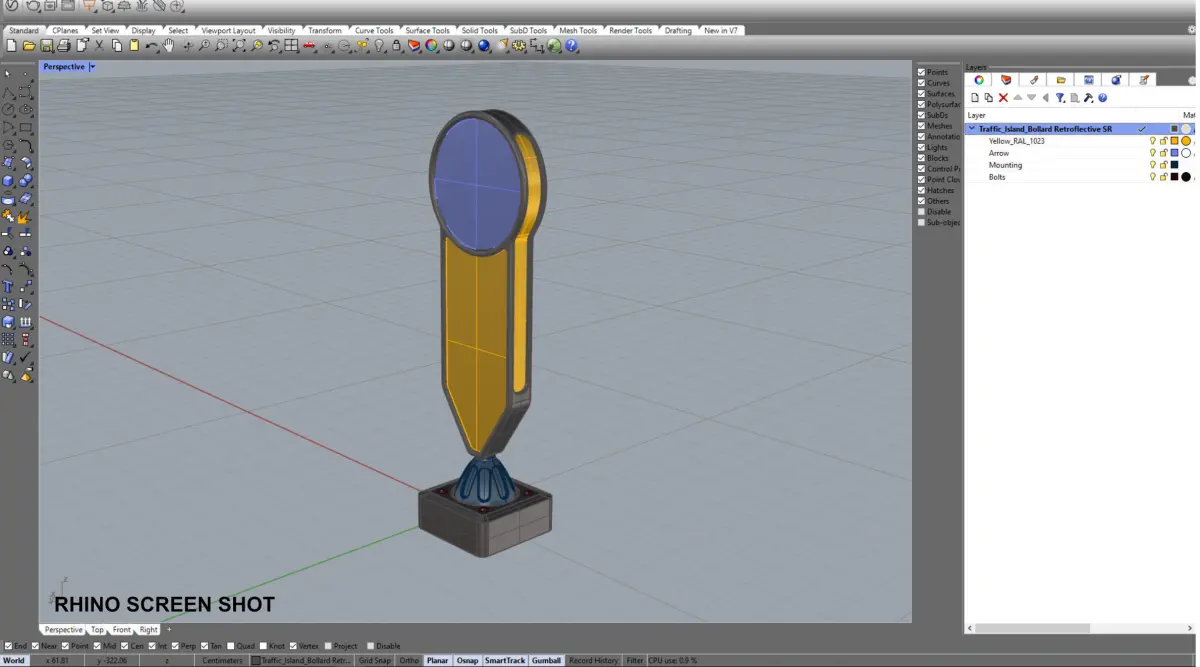The height and width of the screenshot is (667, 1200).
Task: Click the blue Render sphere icon
Action: coord(483,46)
